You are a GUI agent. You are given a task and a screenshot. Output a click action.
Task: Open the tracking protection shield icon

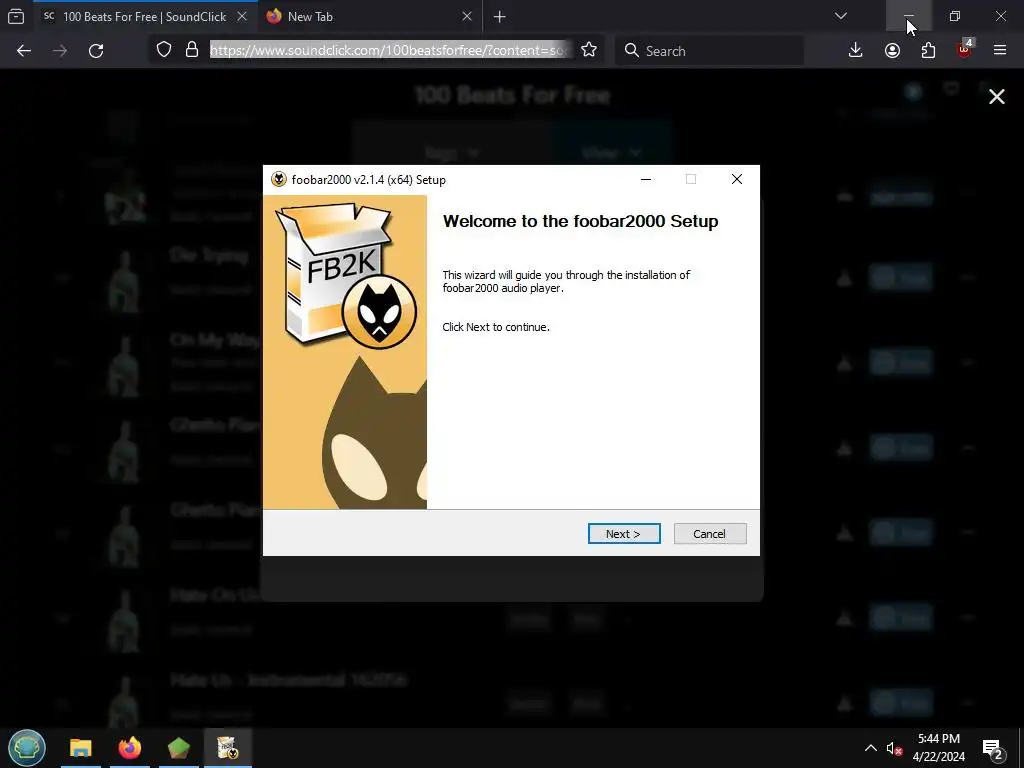point(164,50)
